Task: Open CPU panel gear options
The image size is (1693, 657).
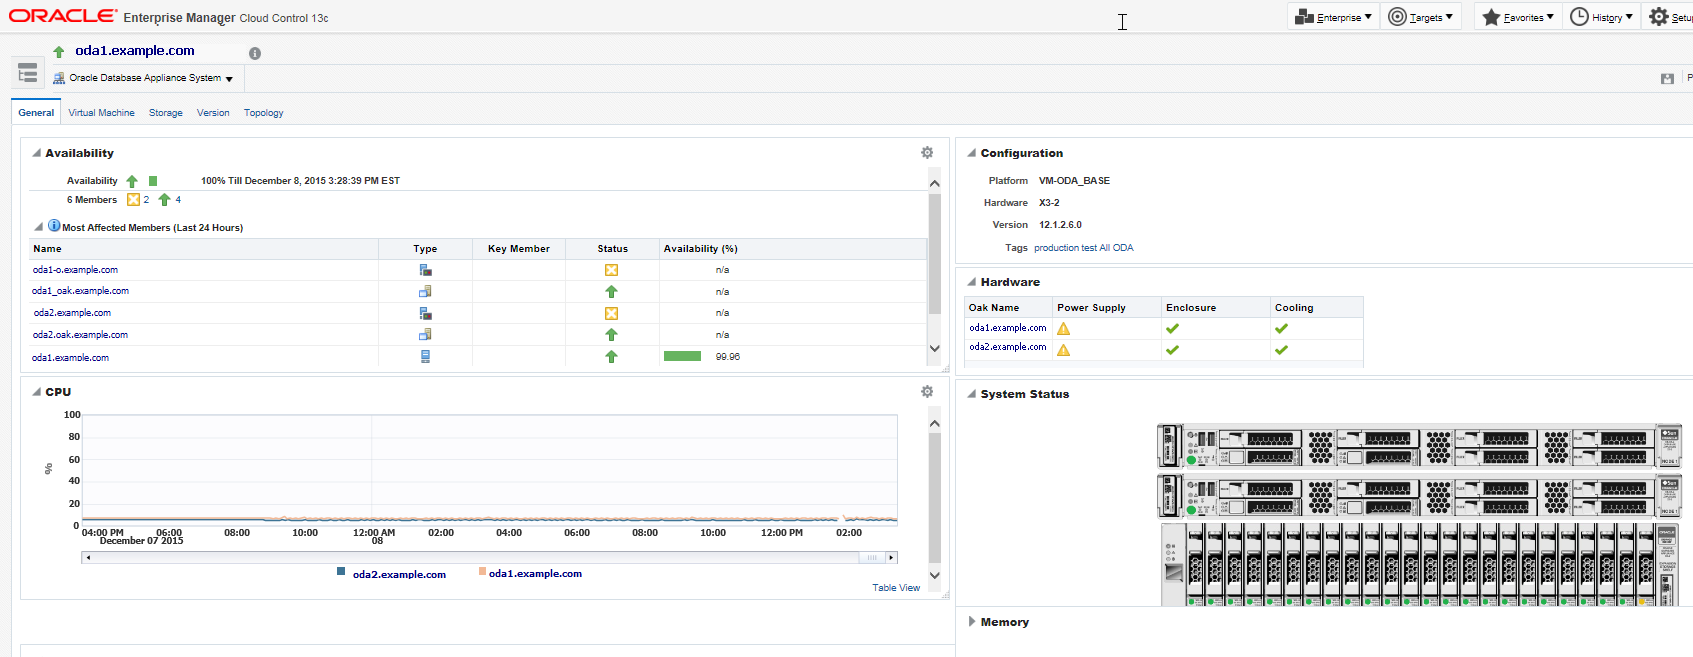Action: click(927, 392)
